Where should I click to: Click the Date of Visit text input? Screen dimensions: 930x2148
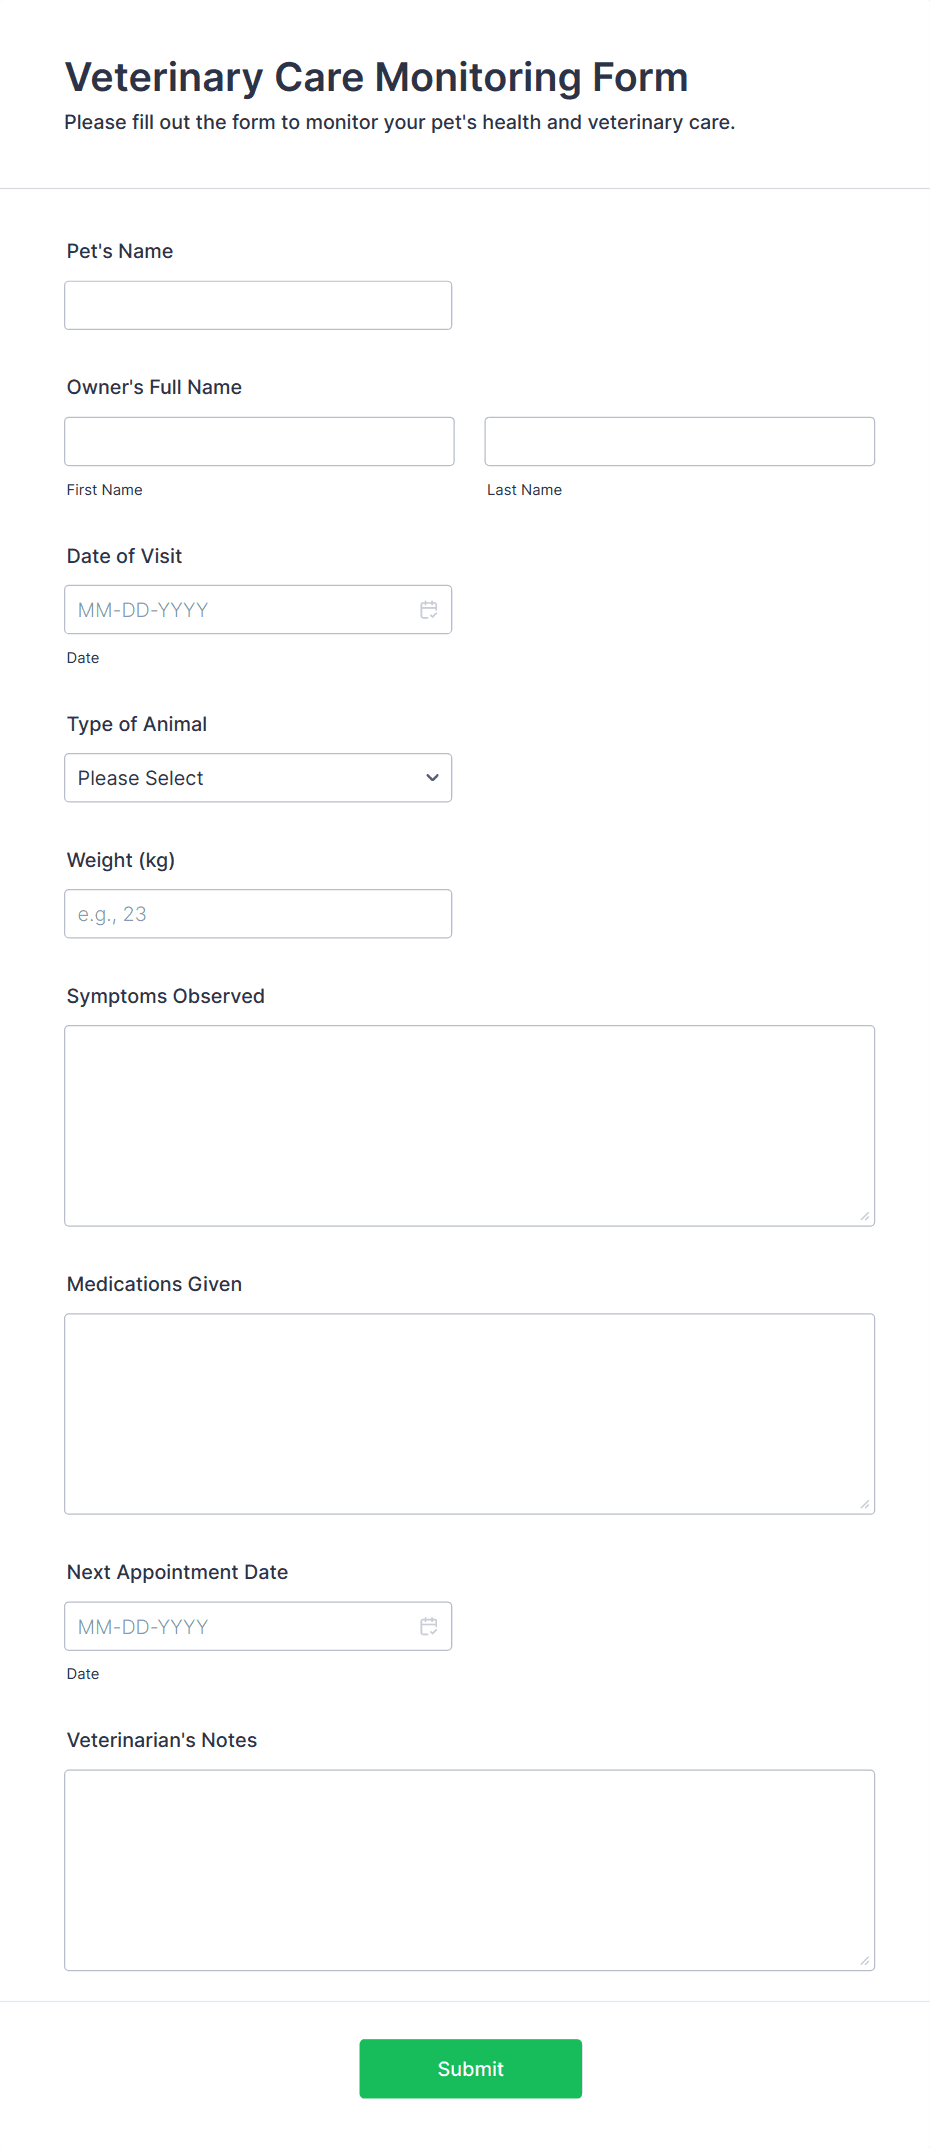(x=240, y=610)
